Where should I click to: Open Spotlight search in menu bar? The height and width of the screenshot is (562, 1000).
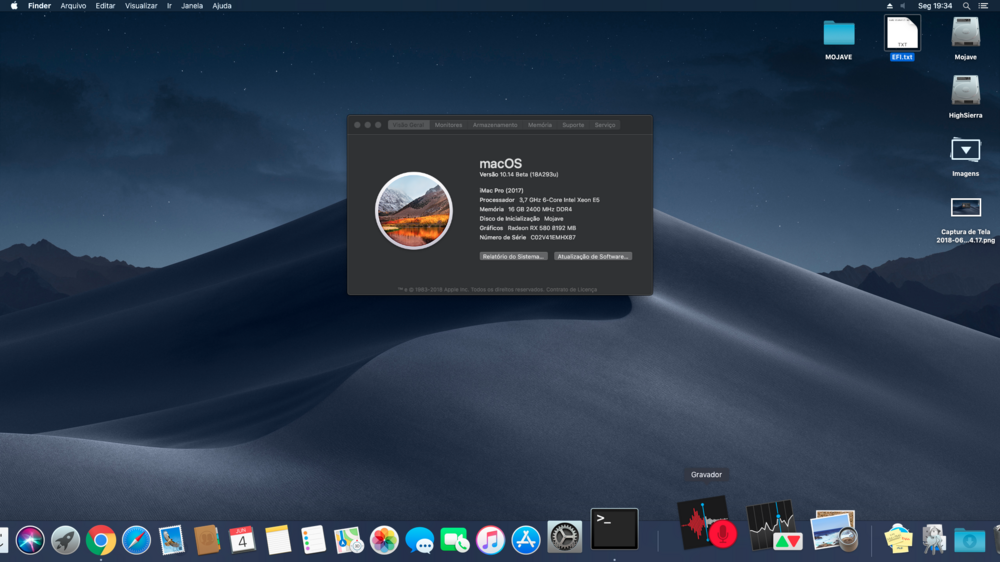(x=964, y=6)
